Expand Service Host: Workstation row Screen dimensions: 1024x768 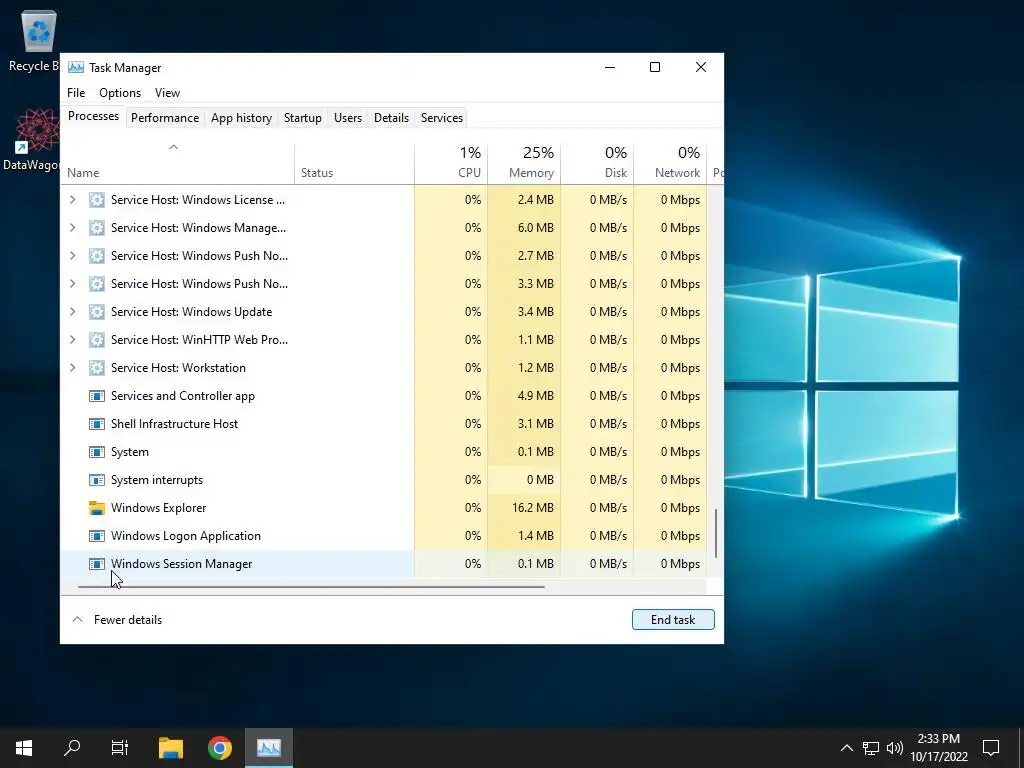pos(72,368)
